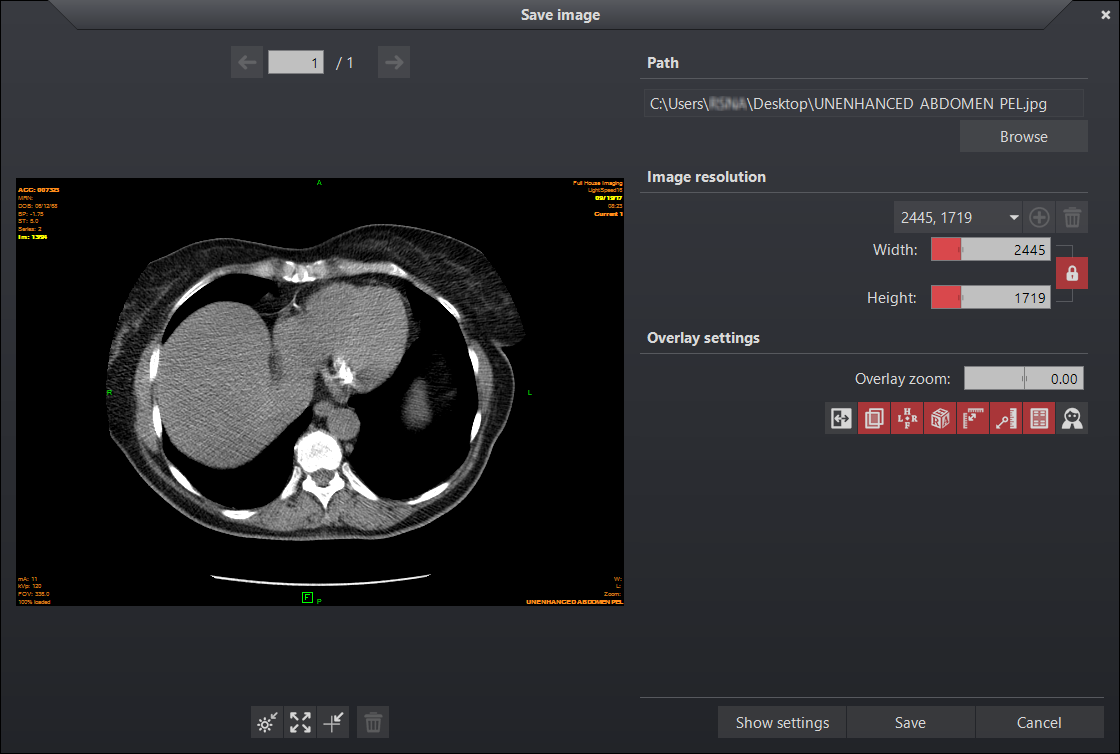The width and height of the screenshot is (1120, 754).
Task: Toggle the aspect ratio lock
Action: pos(1071,273)
